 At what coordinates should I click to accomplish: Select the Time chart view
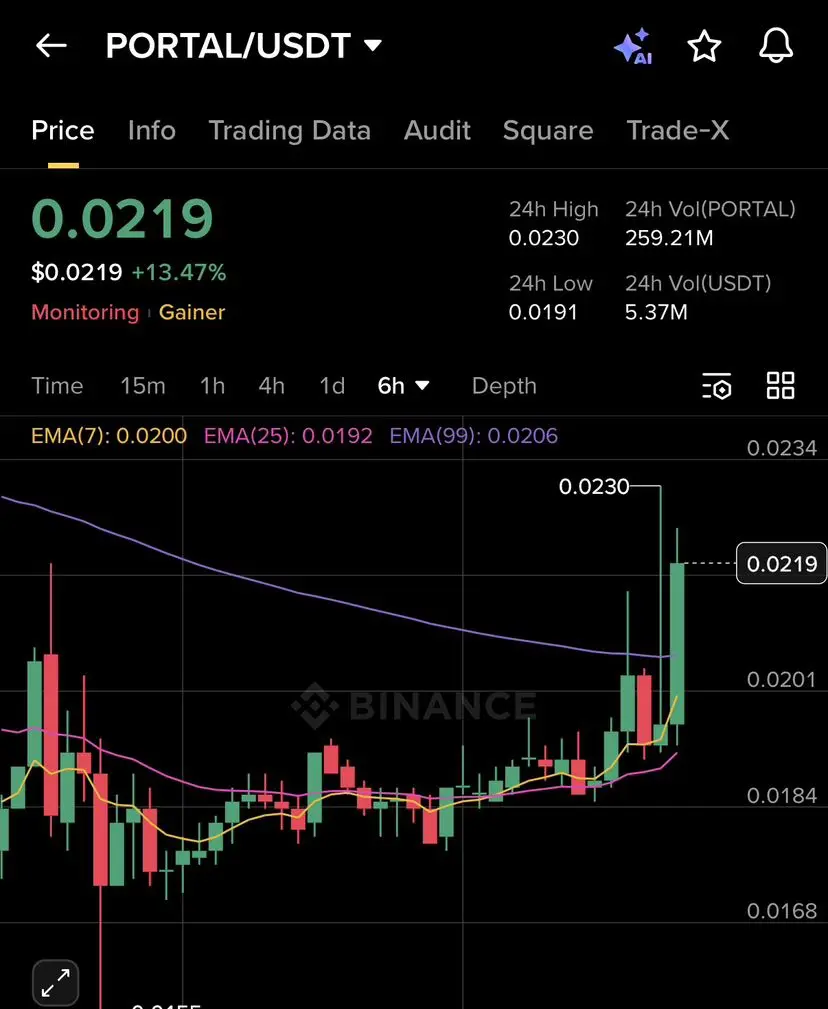(x=57, y=386)
